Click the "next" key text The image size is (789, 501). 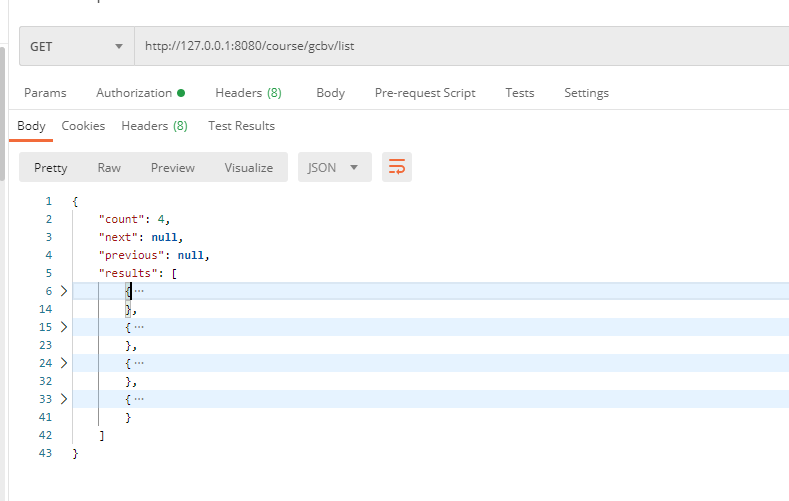click(x=118, y=237)
